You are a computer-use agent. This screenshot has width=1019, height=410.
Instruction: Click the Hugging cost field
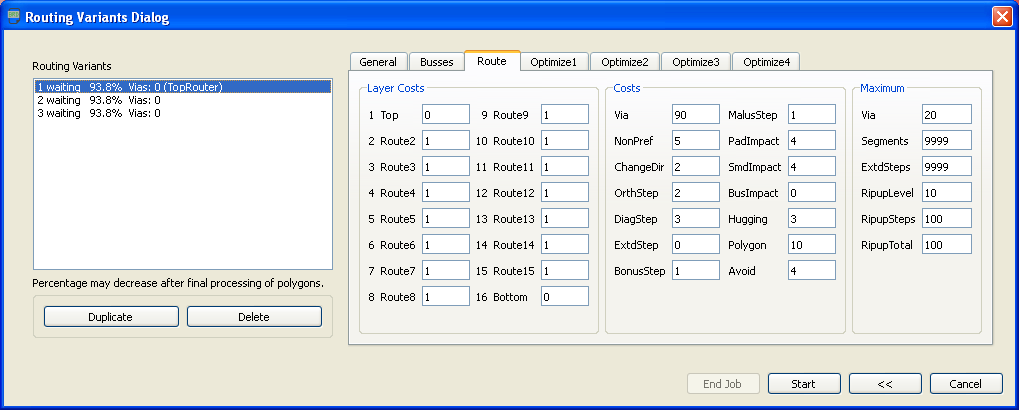point(812,219)
